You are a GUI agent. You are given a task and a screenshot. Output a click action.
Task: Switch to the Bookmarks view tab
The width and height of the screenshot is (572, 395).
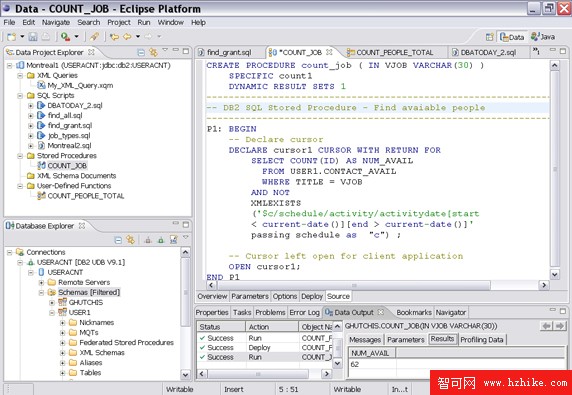pos(414,313)
